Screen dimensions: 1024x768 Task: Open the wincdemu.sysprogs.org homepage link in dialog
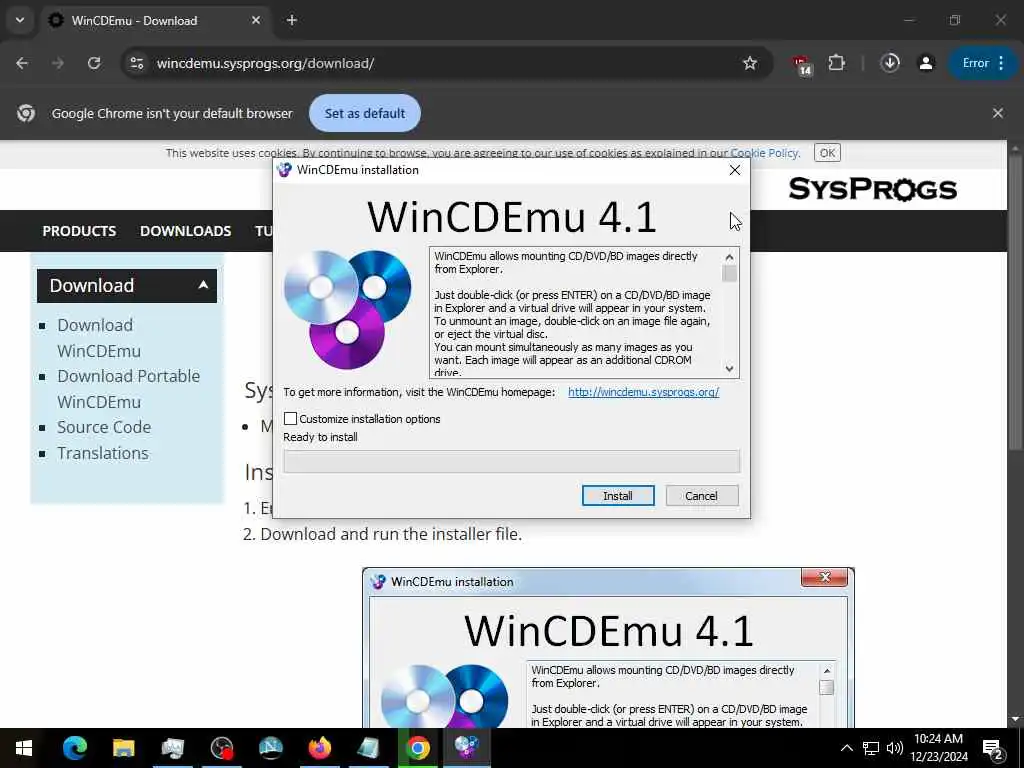[643, 392]
